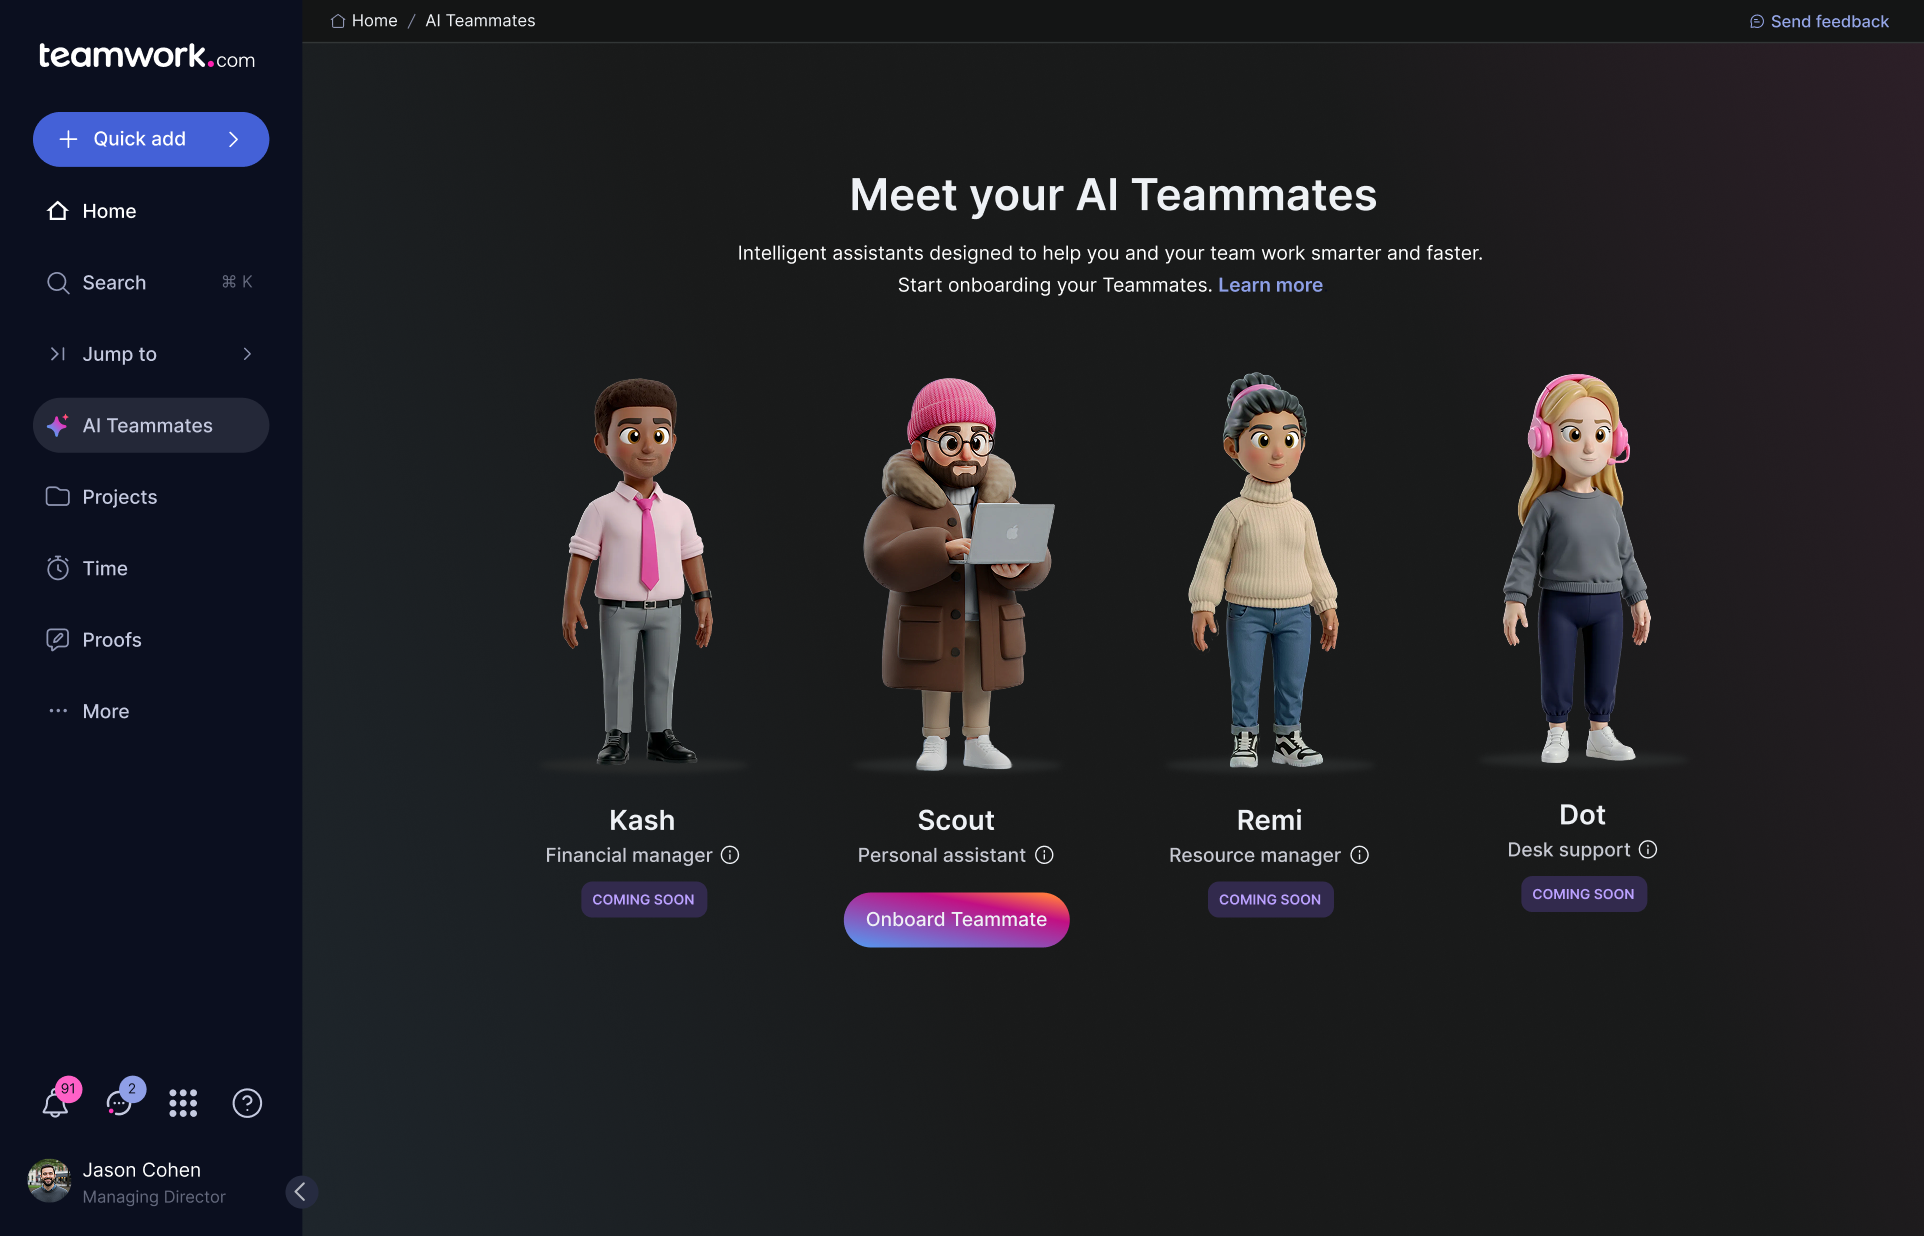Click the Onboard Teammate button
1924x1236 pixels.
pos(956,919)
